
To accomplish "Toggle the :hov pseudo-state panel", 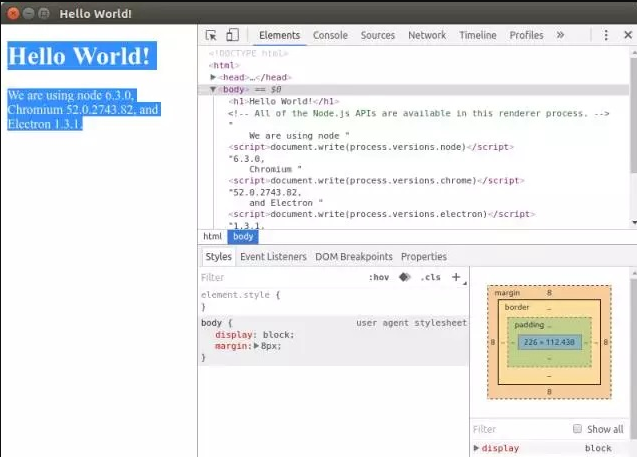I will tap(379, 277).
